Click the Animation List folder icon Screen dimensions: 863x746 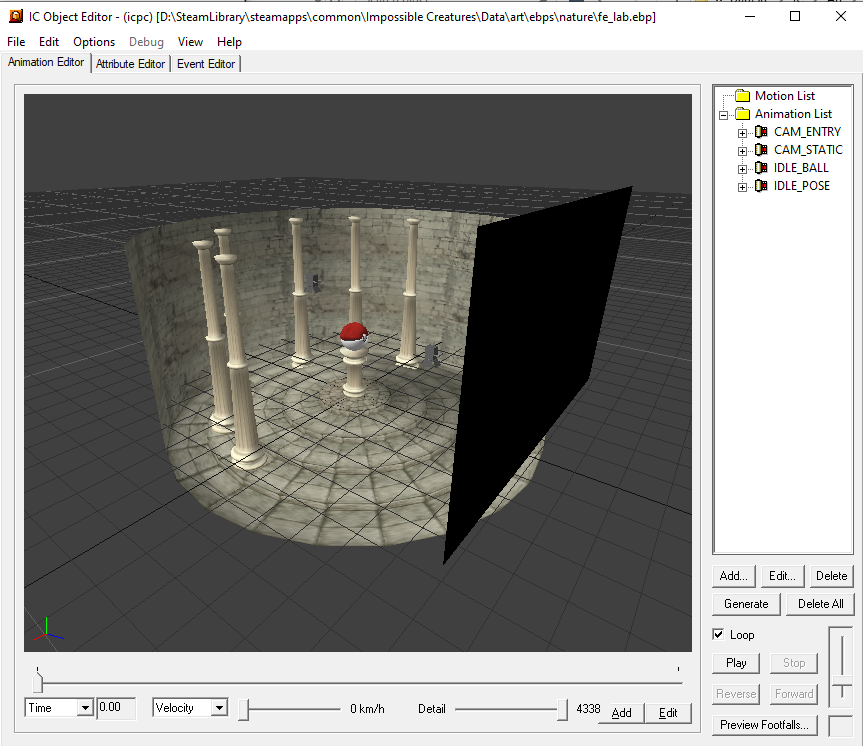742,114
